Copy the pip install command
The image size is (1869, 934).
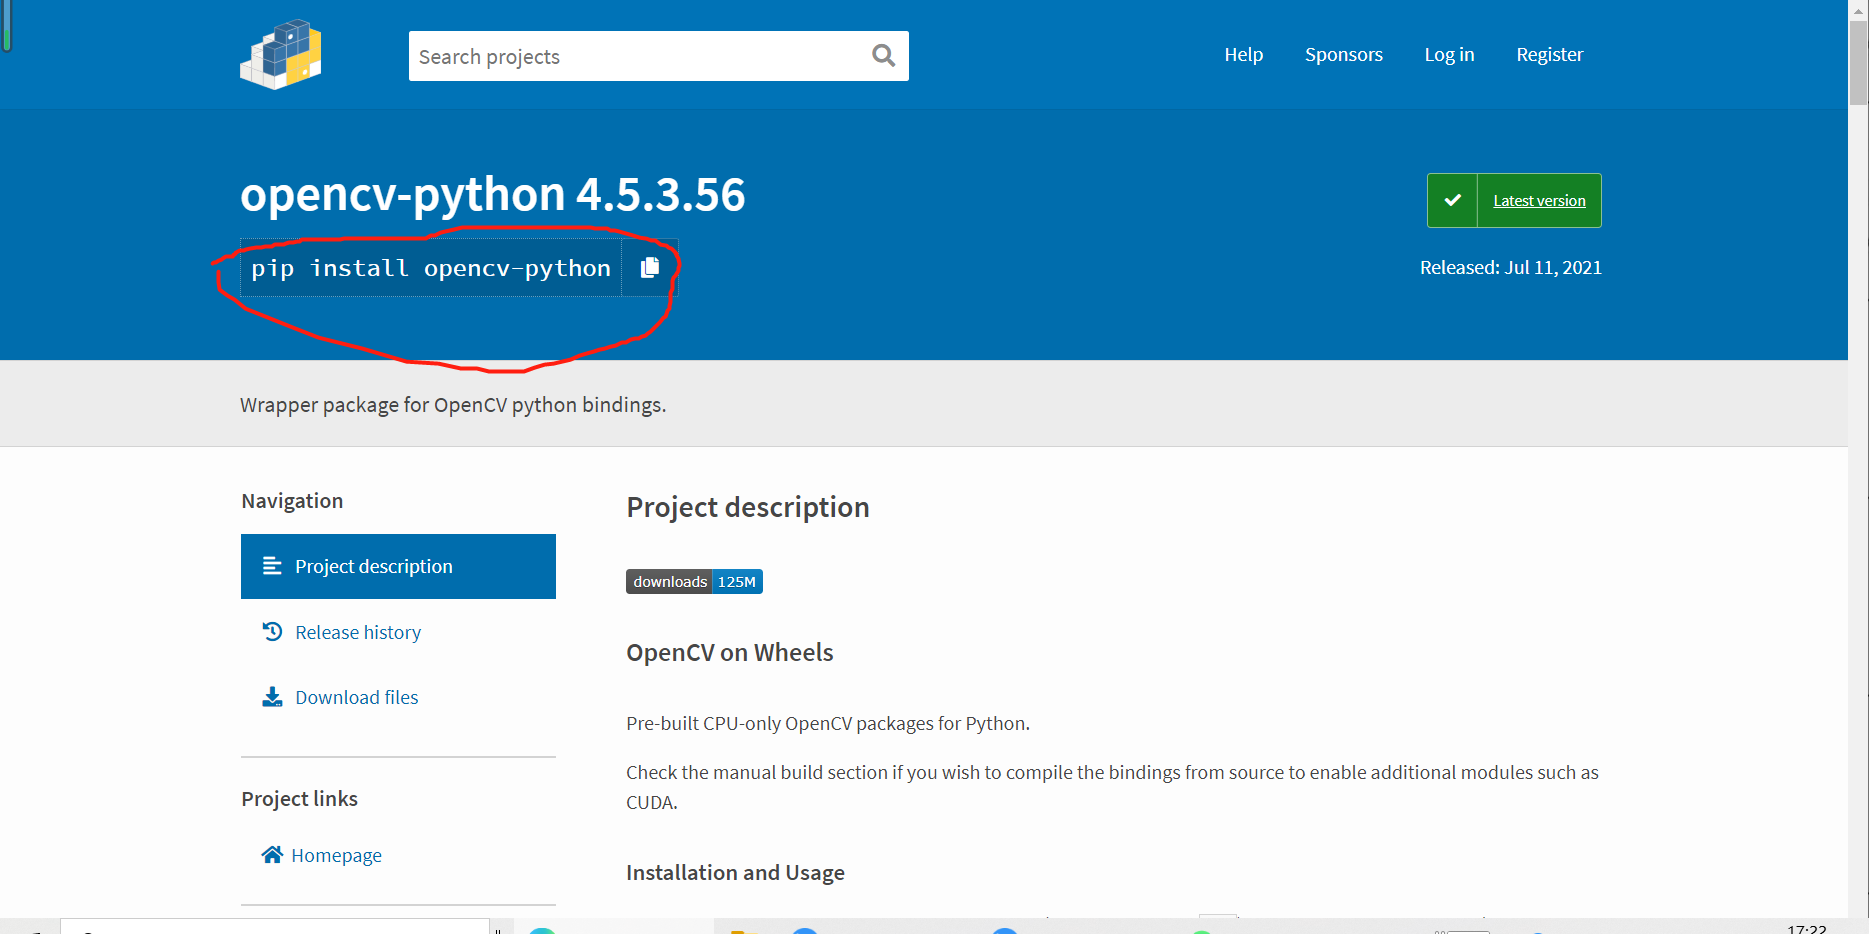click(650, 267)
